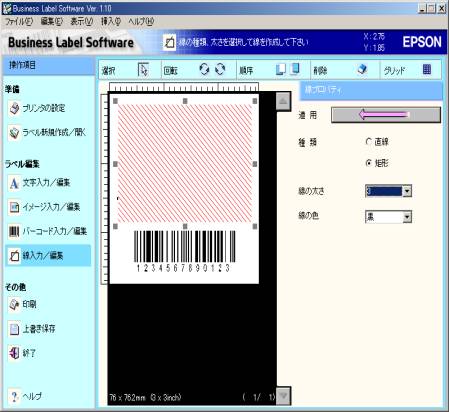The width and height of the screenshot is (449, 412).
Task: Open printer settings (プリンタの設定)
Action: point(37,108)
